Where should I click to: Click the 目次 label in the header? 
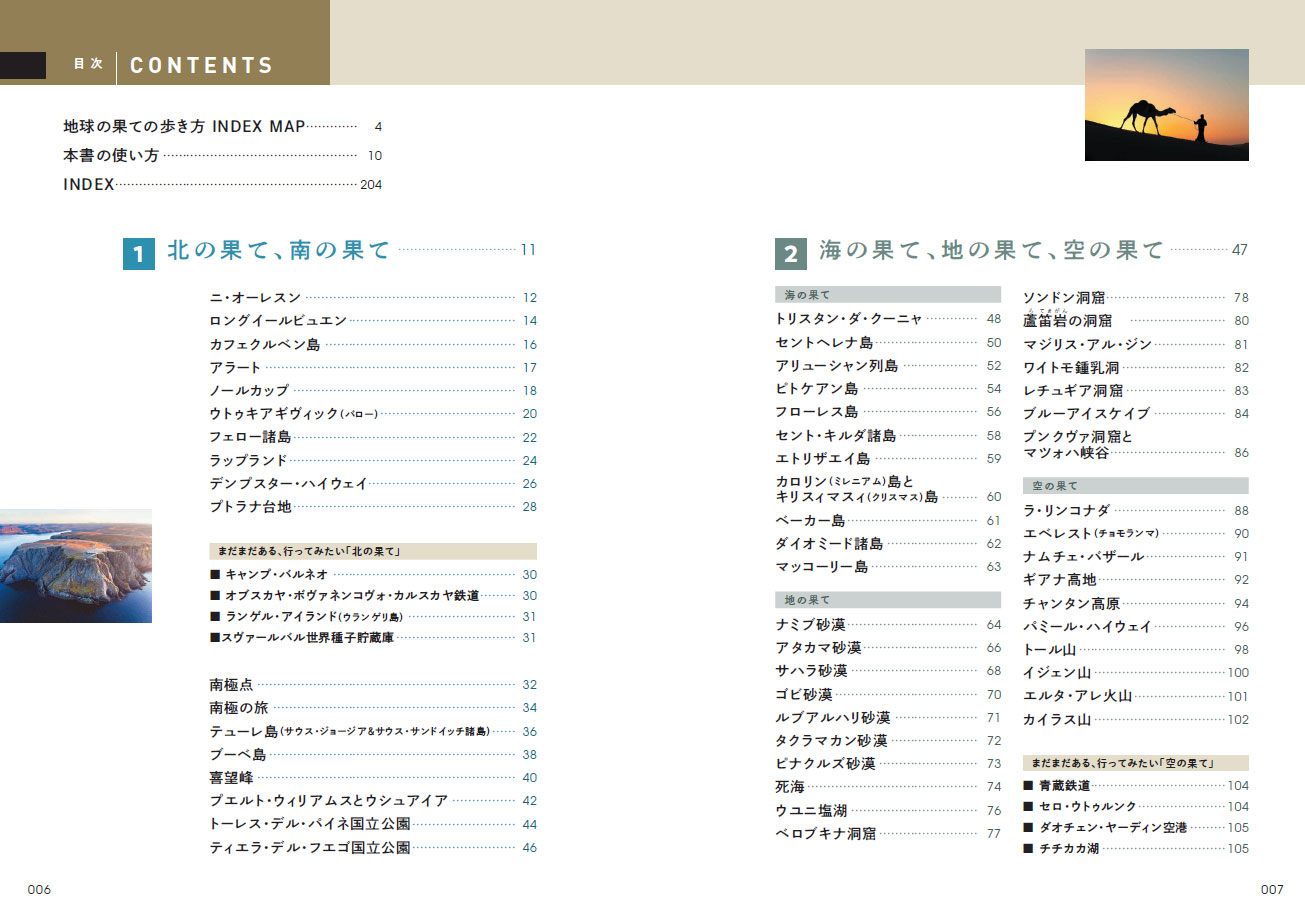pyautogui.click(x=88, y=64)
